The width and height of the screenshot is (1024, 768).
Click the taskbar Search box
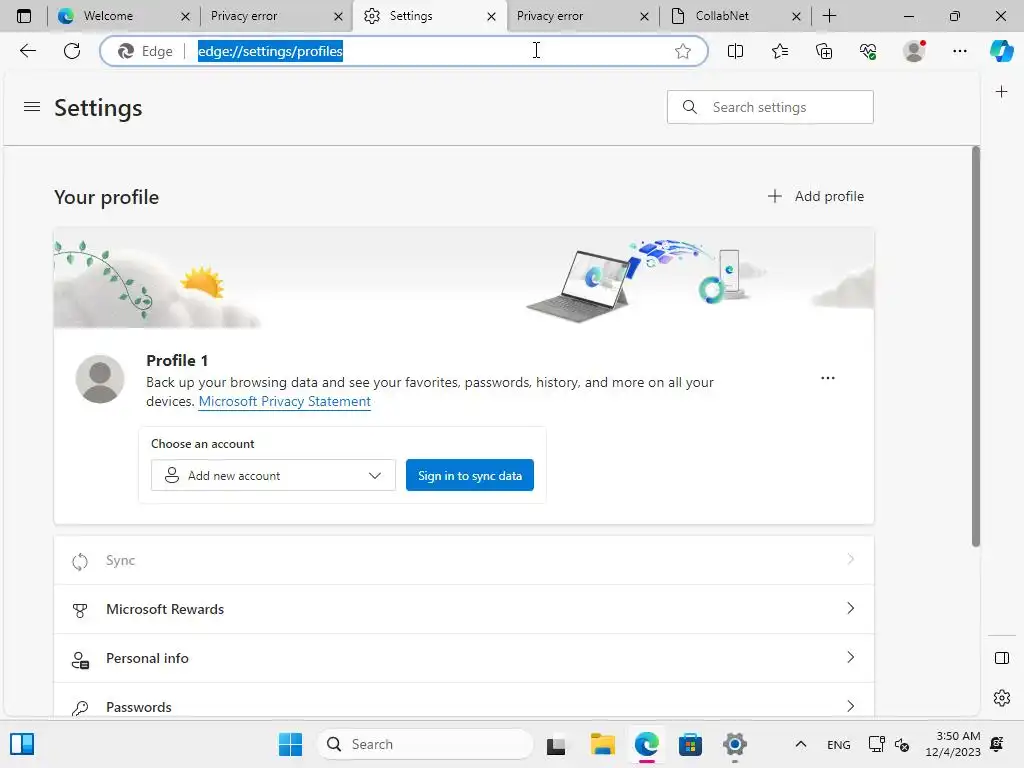(424, 744)
